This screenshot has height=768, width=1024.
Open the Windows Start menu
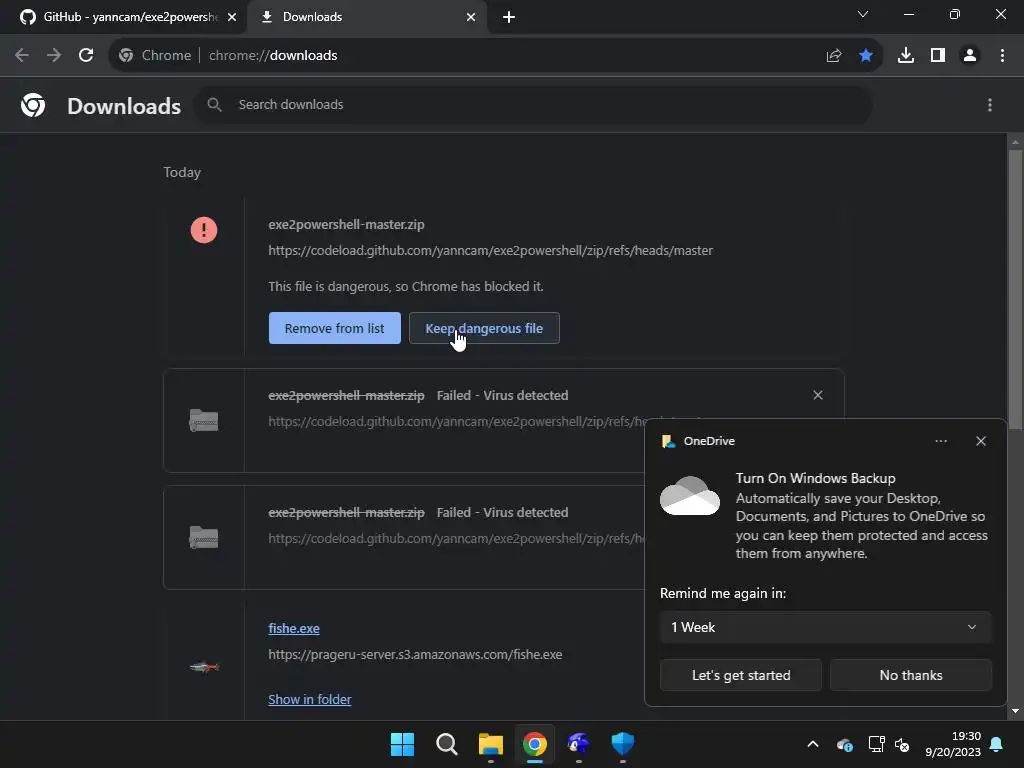pyautogui.click(x=402, y=744)
